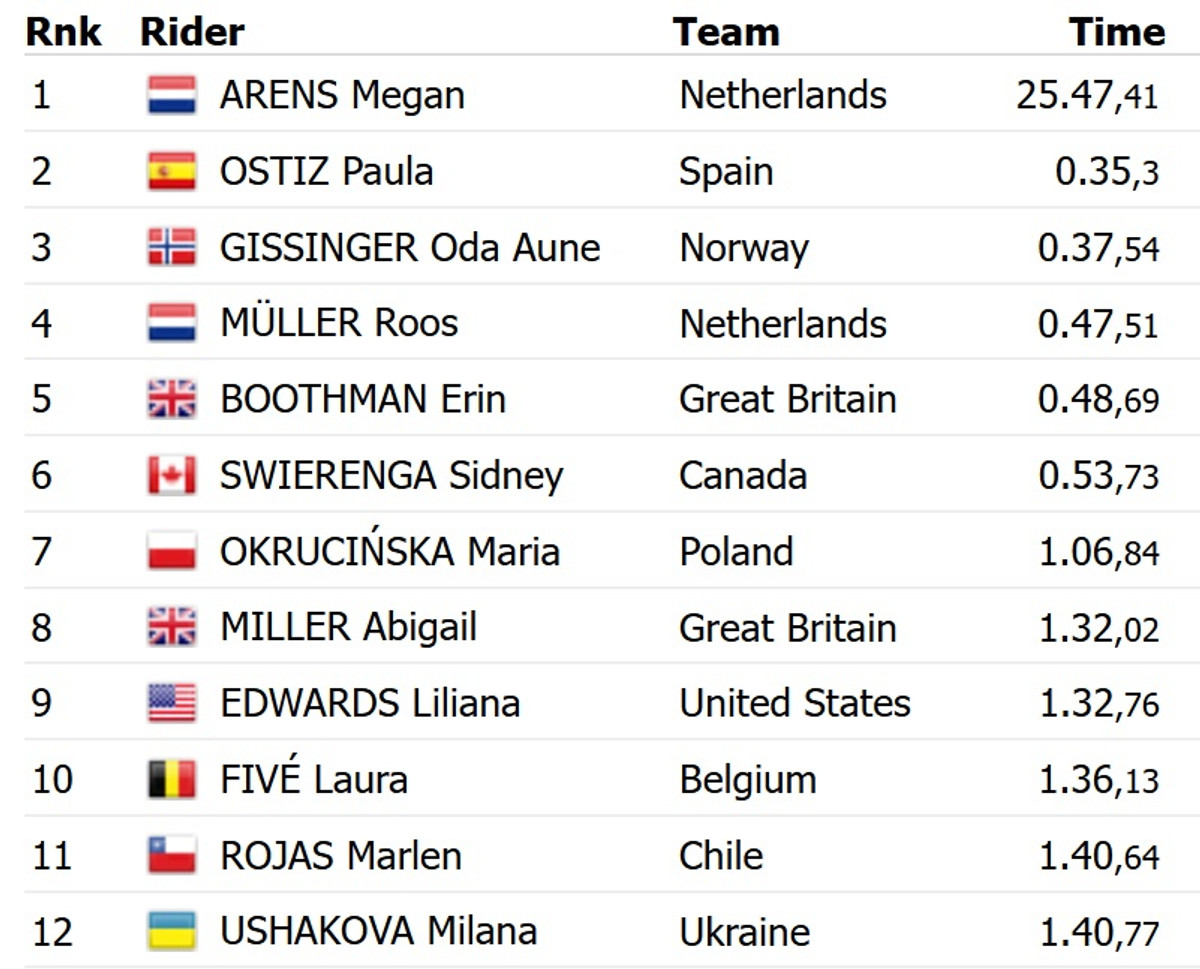
Task: Click the Canada flag next to SWIERENGA Sidney
Action: point(172,475)
